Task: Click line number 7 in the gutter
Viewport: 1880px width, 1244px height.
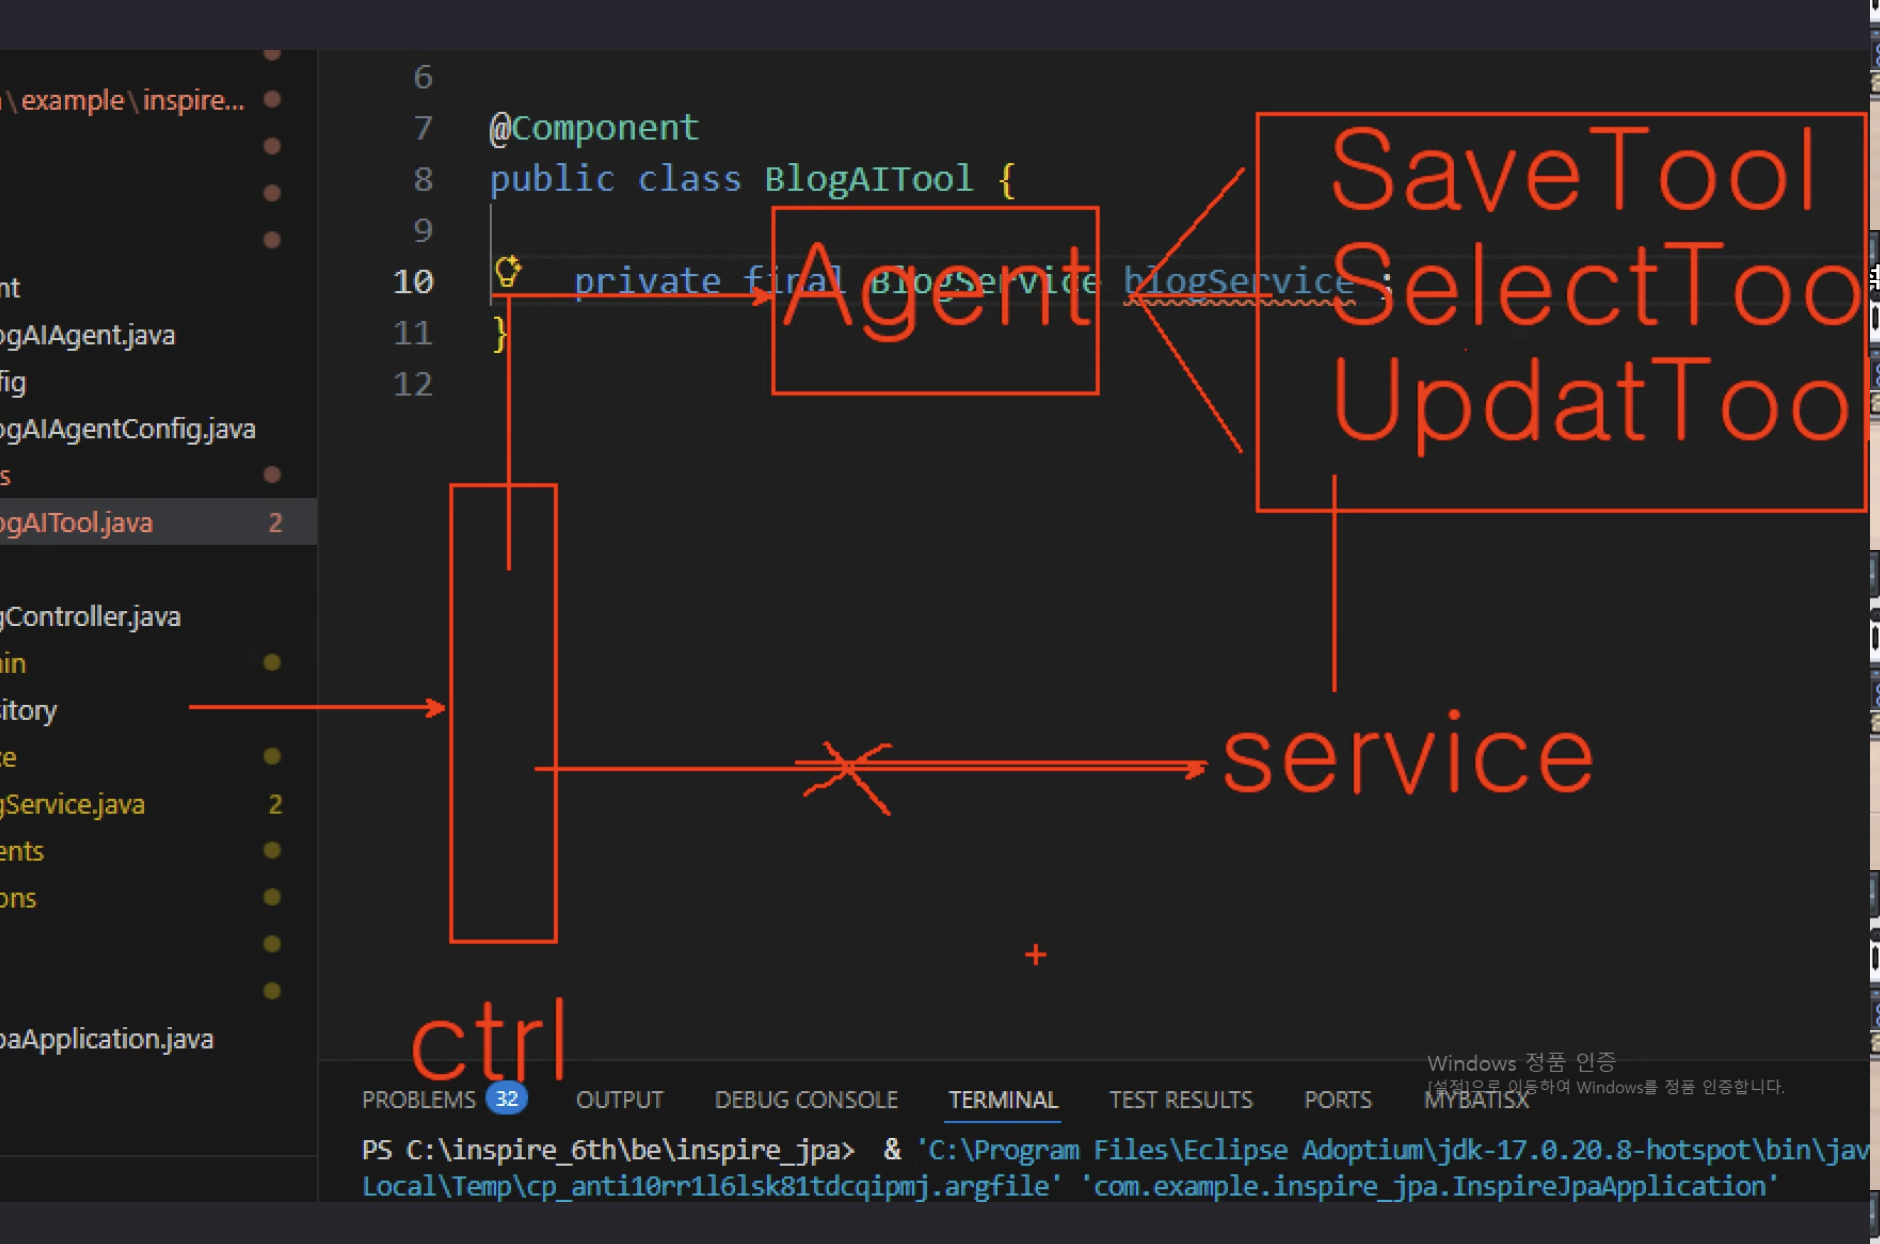Action: coord(423,128)
